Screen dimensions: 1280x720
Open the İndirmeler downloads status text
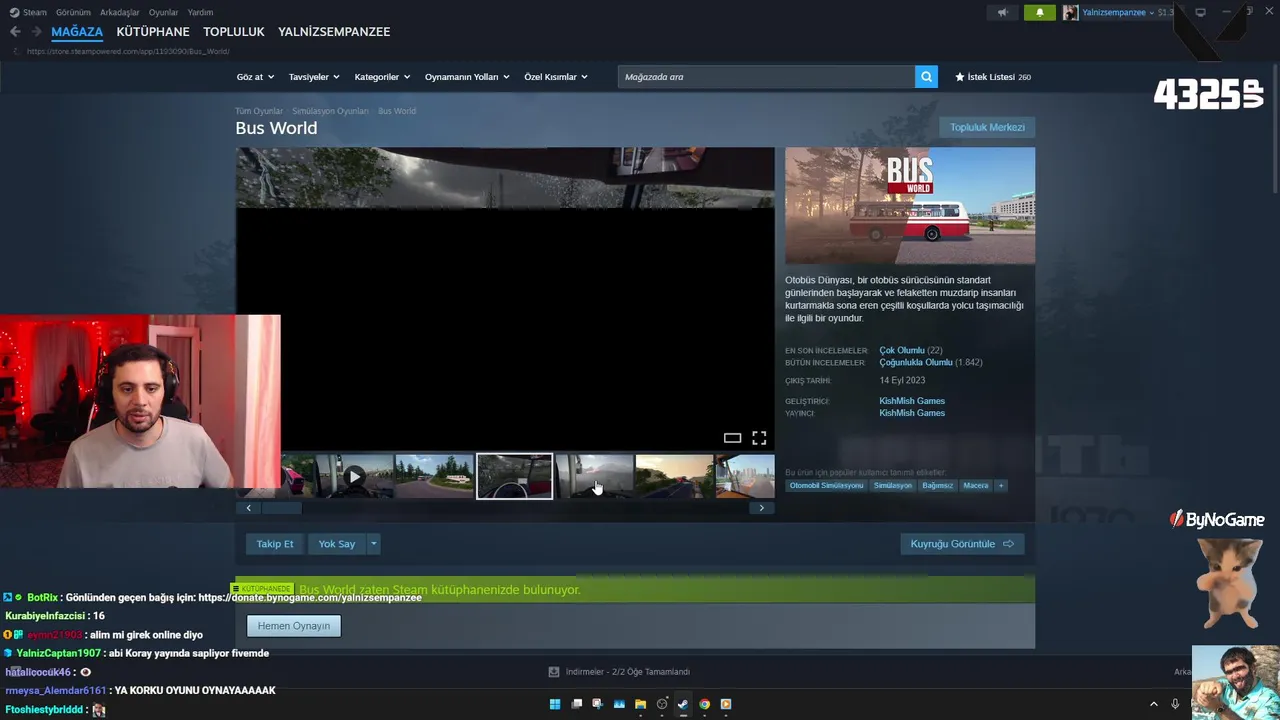[x=627, y=672]
